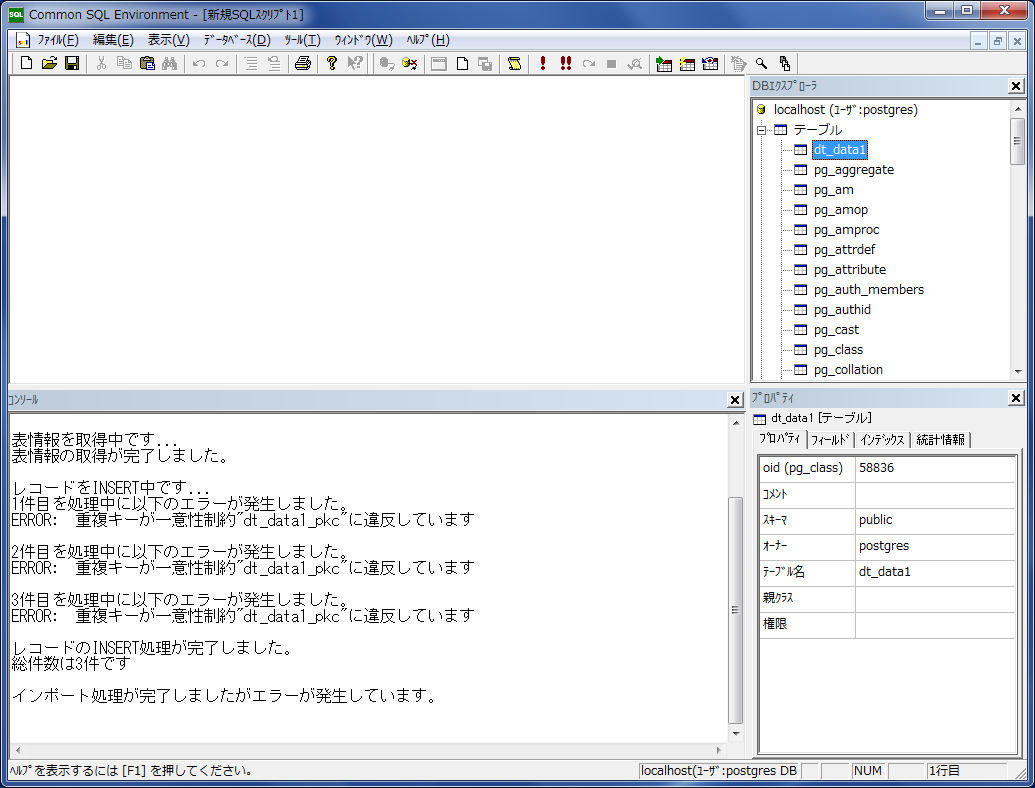This screenshot has height=788, width=1035.
Task: Click the New document toolbar icon
Action: pos(26,63)
